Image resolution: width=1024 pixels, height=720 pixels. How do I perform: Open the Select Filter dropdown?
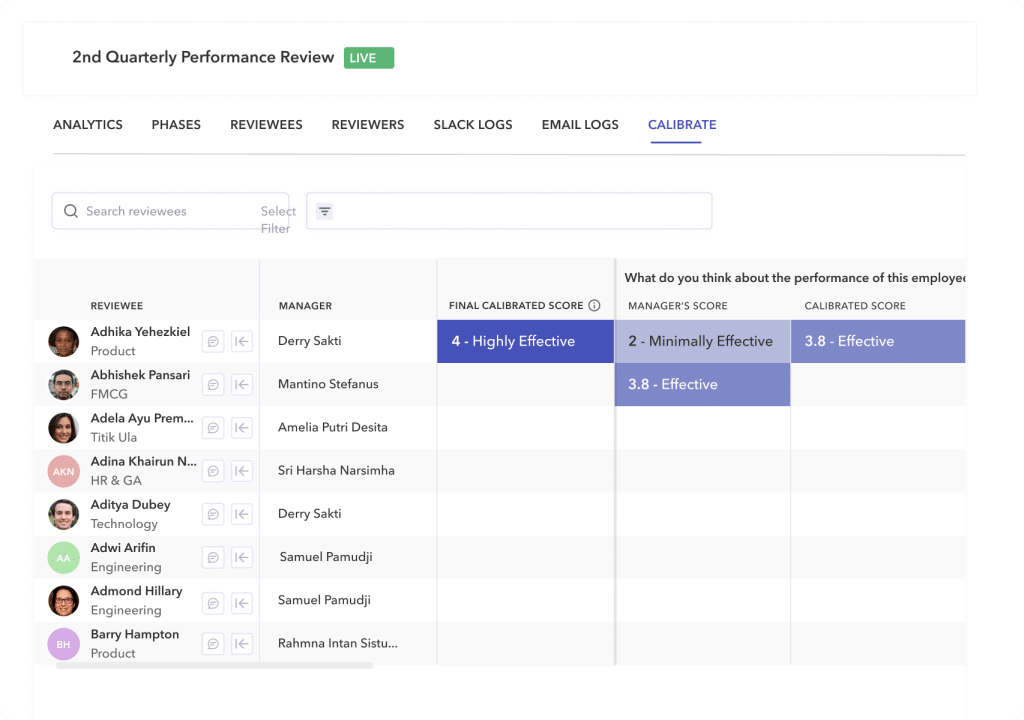pos(278,220)
